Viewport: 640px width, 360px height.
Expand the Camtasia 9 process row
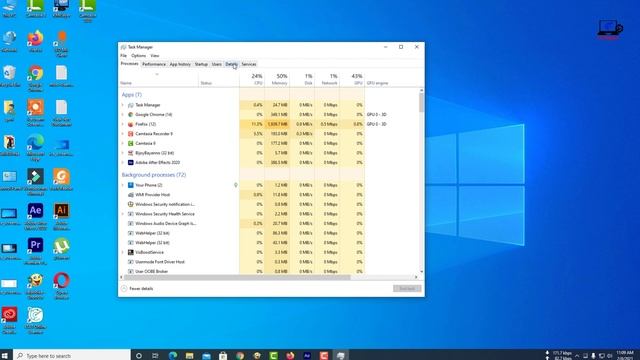click(x=122, y=143)
